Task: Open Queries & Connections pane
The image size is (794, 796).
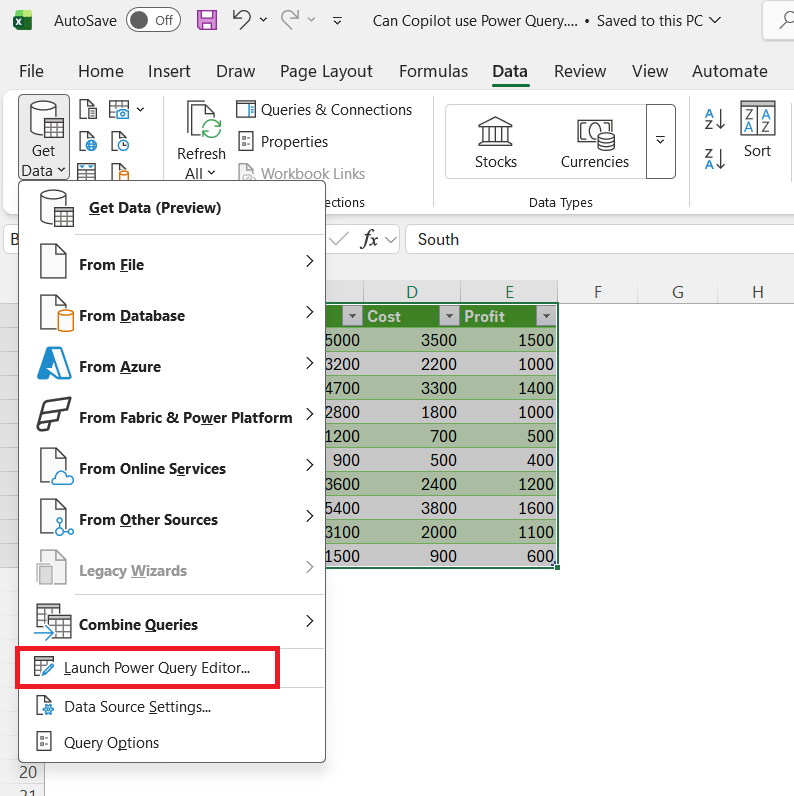Action: pyautogui.click(x=324, y=110)
